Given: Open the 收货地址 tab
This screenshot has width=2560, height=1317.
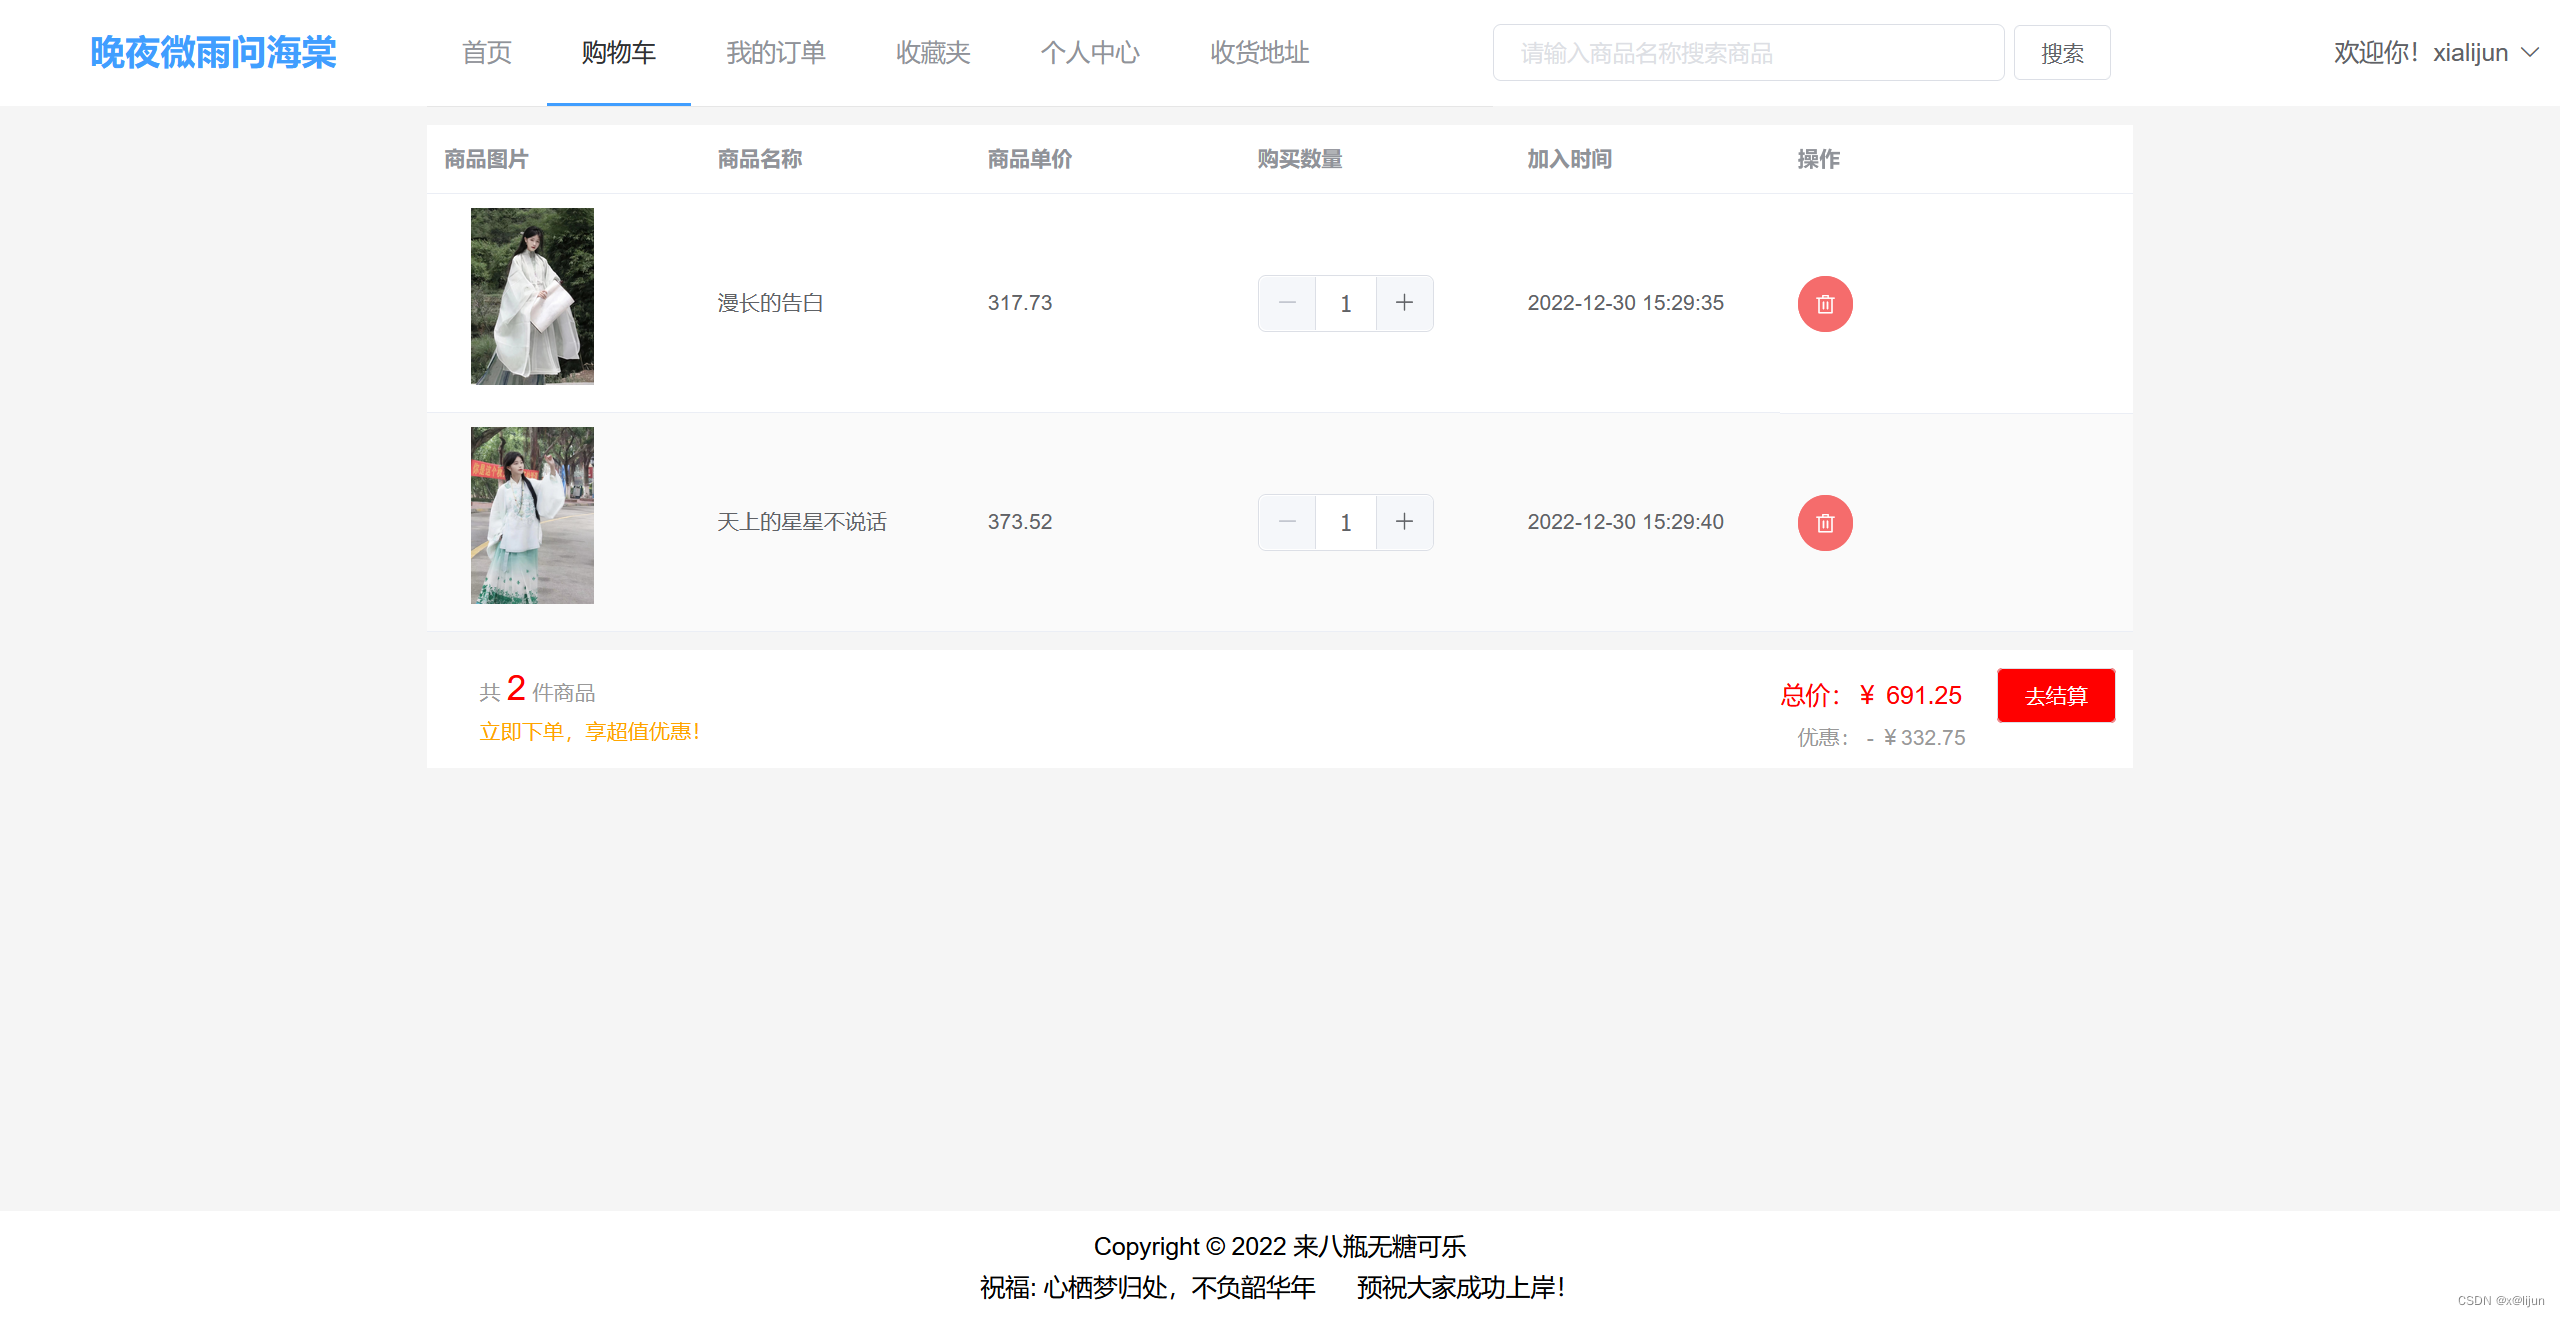Looking at the screenshot, I should (1260, 52).
